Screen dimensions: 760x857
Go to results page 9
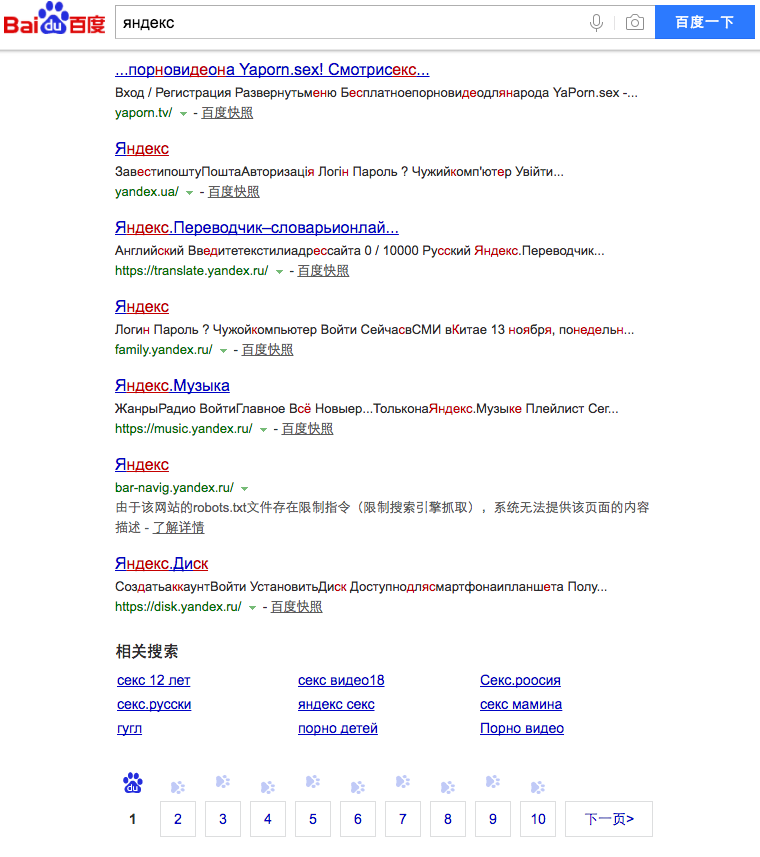point(493,819)
